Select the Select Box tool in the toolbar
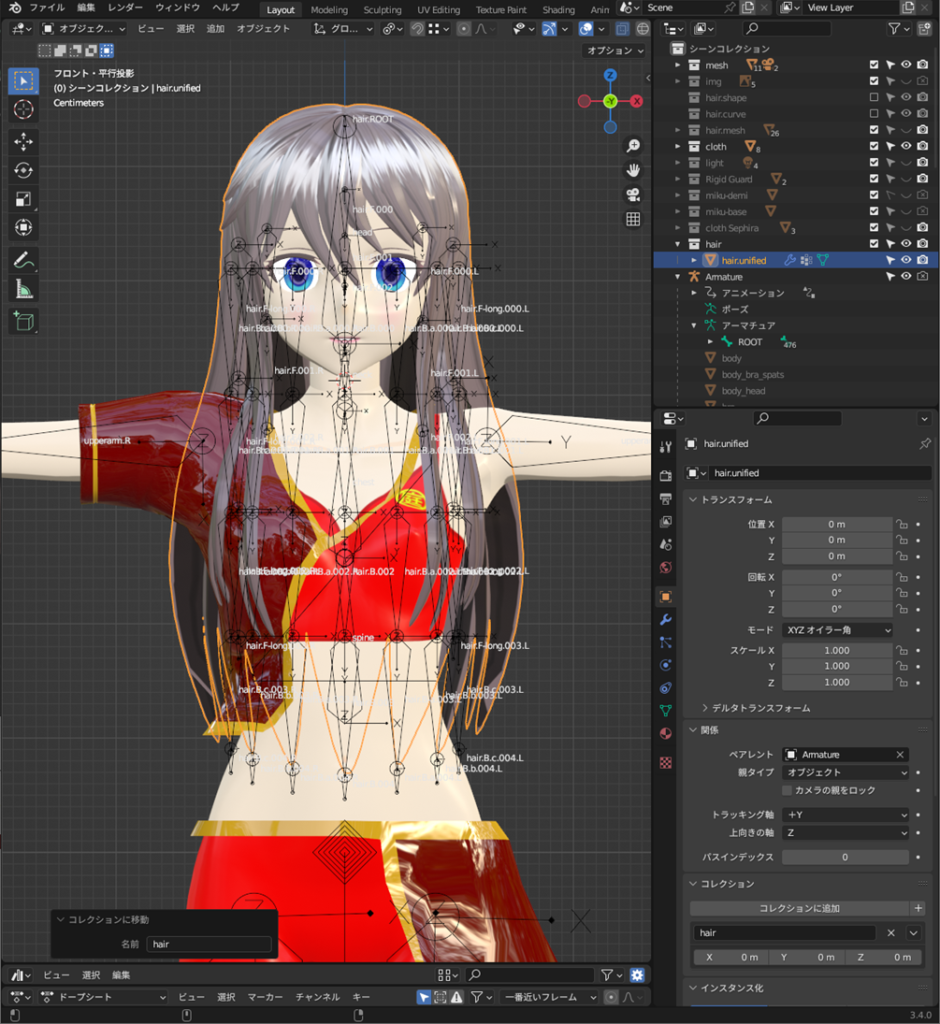This screenshot has width=940, height=1024. click(x=24, y=81)
